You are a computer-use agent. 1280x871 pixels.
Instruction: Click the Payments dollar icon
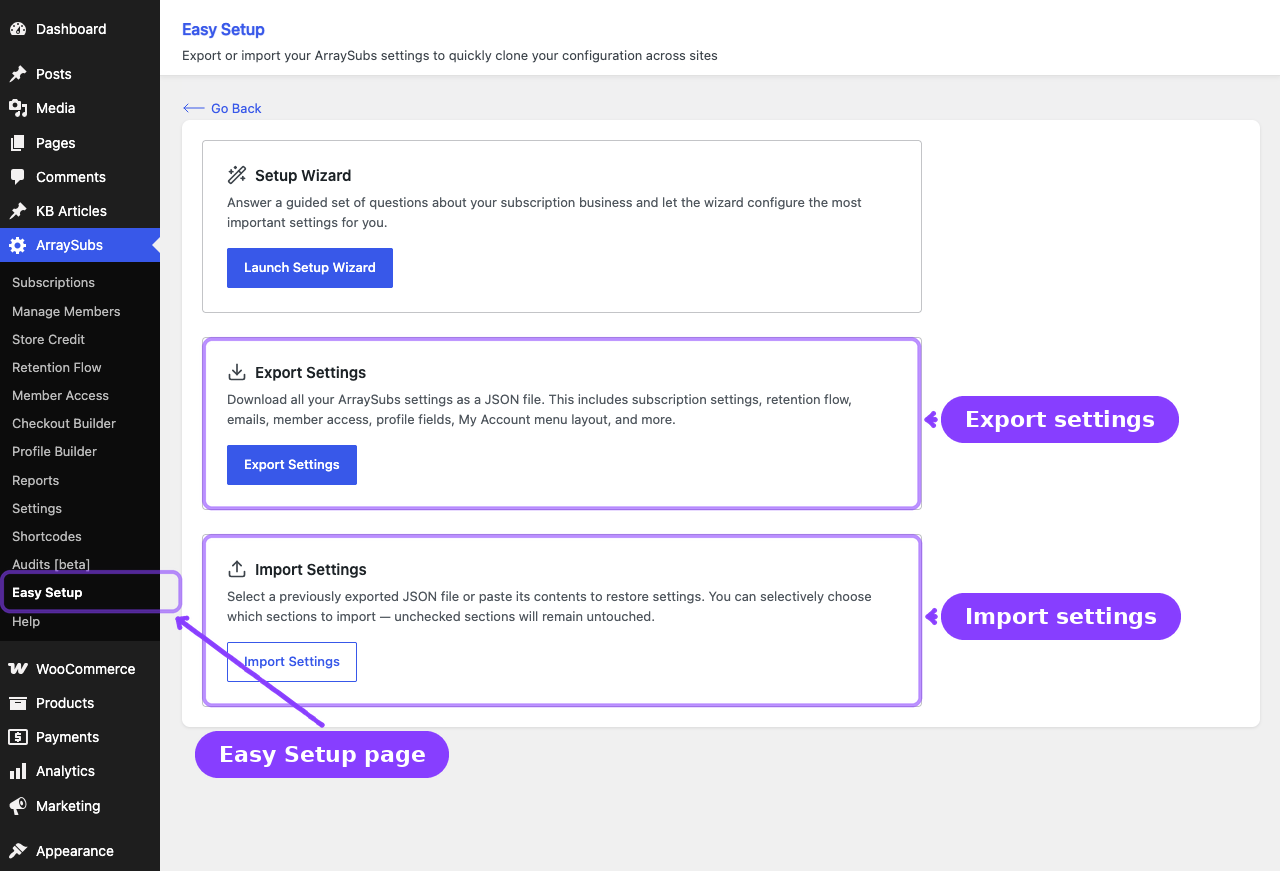pos(18,737)
